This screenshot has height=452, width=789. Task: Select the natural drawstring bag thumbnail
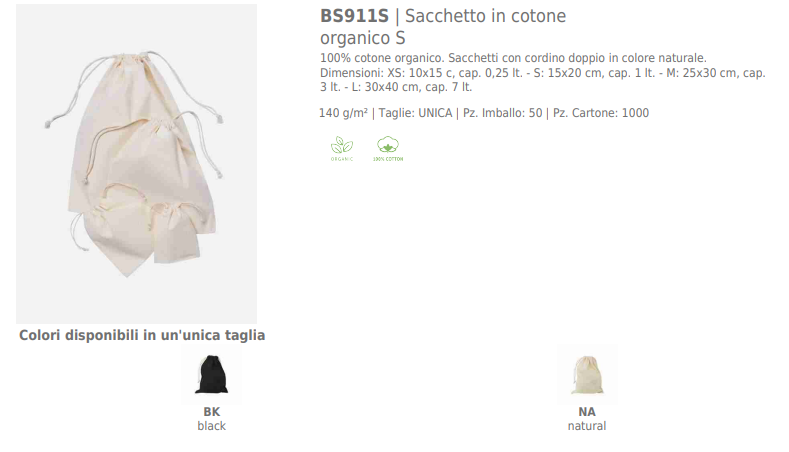click(587, 374)
